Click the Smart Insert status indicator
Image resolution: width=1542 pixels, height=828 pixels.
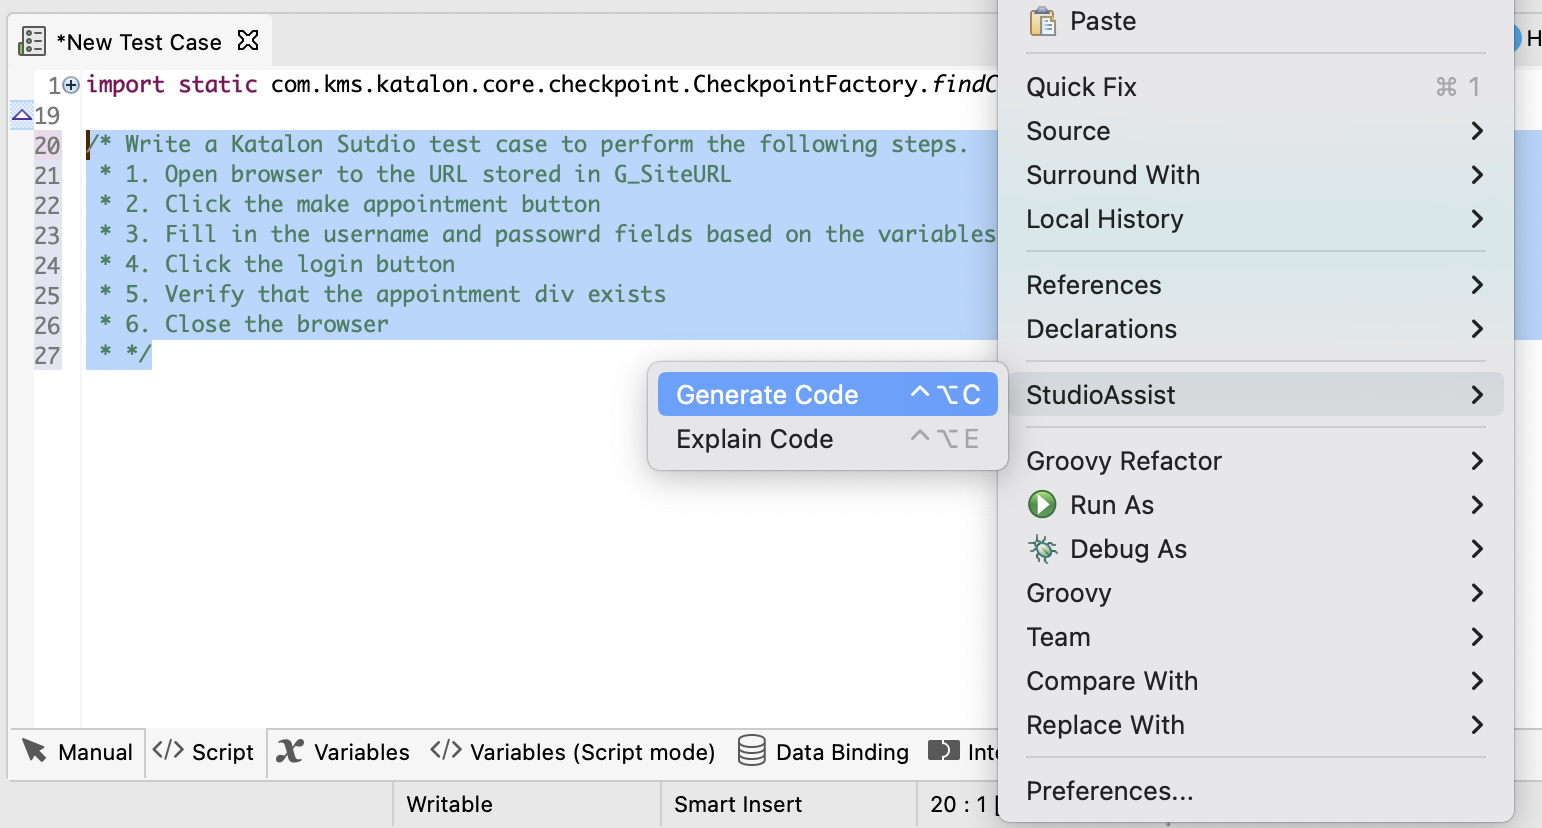(x=738, y=804)
